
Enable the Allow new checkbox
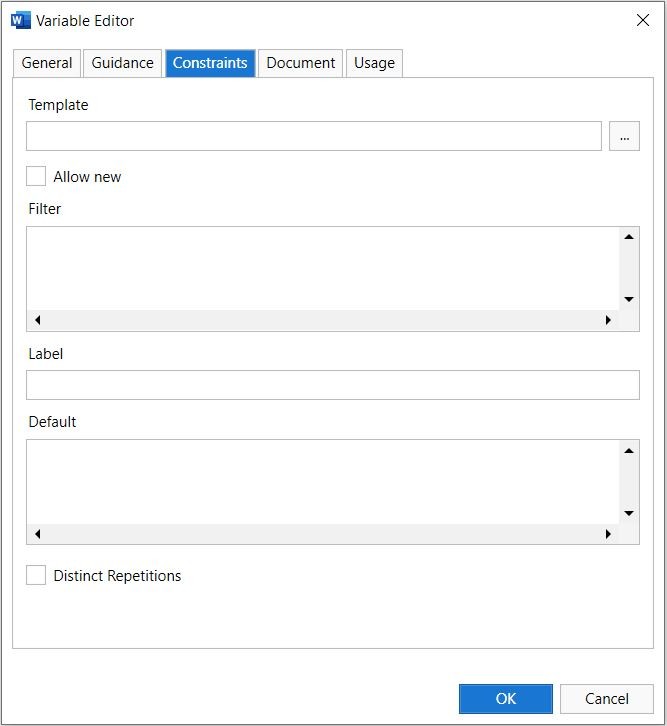point(36,177)
